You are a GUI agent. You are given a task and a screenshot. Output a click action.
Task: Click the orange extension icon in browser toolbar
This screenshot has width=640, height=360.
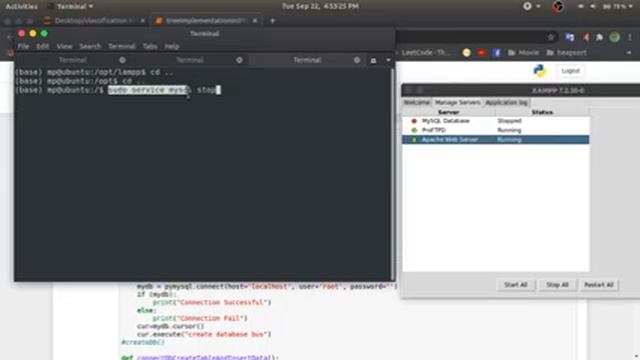click(586, 37)
